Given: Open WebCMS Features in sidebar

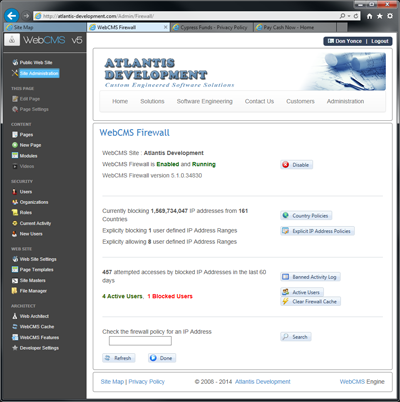Looking at the screenshot, I should pyautogui.click(x=36, y=337).
